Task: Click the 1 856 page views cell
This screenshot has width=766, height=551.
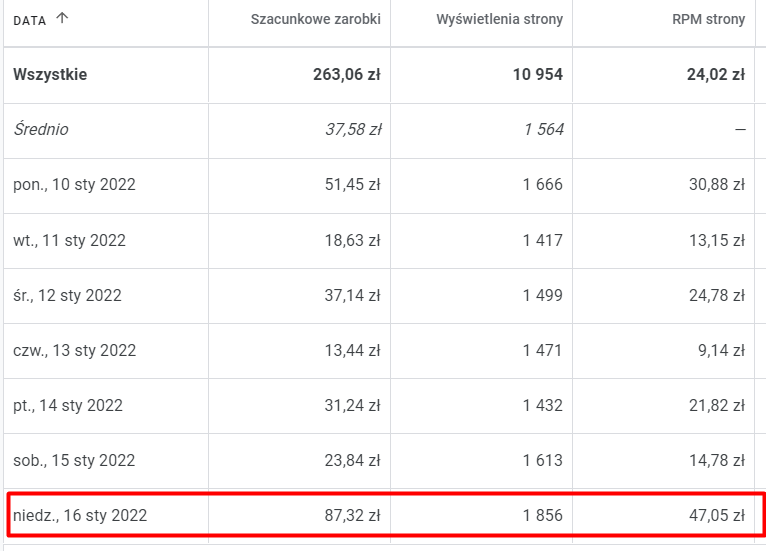Action: point(540,516)
